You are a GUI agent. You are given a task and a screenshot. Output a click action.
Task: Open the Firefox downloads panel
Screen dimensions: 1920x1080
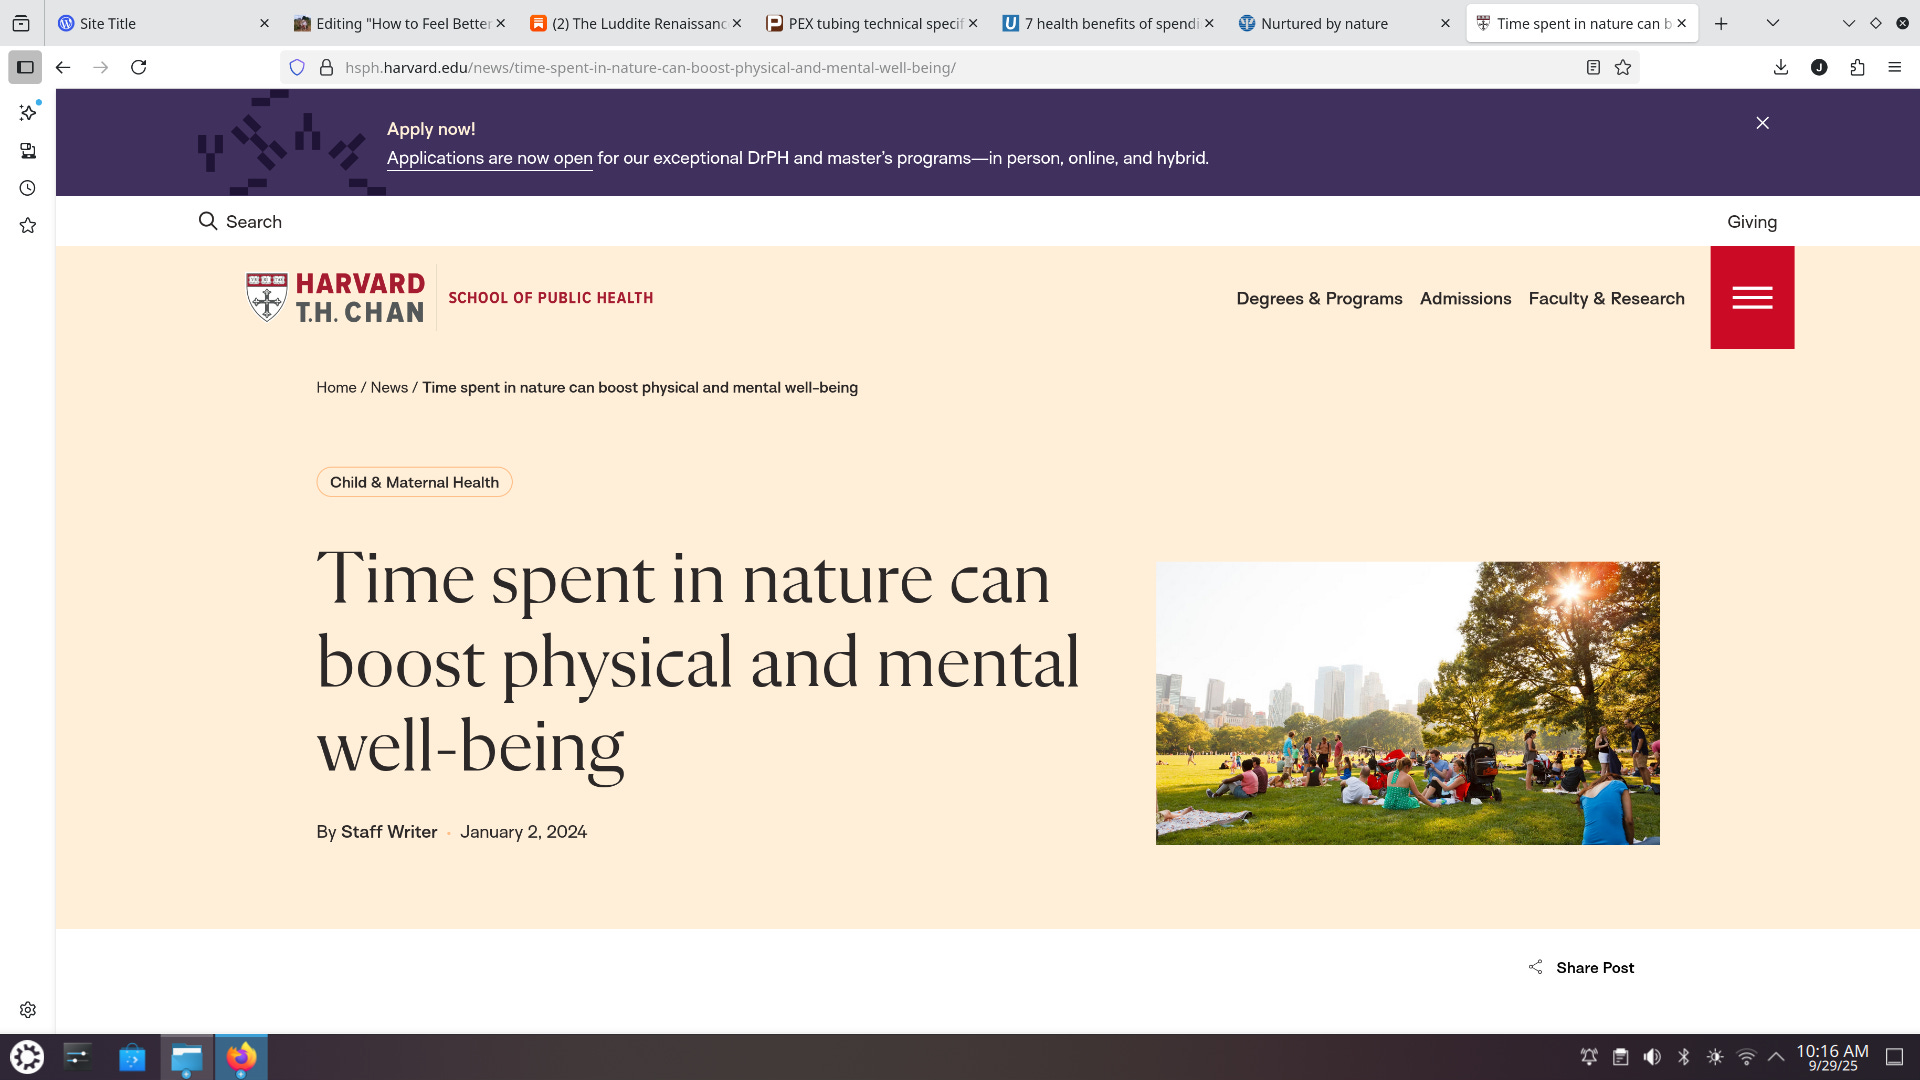1781,67
